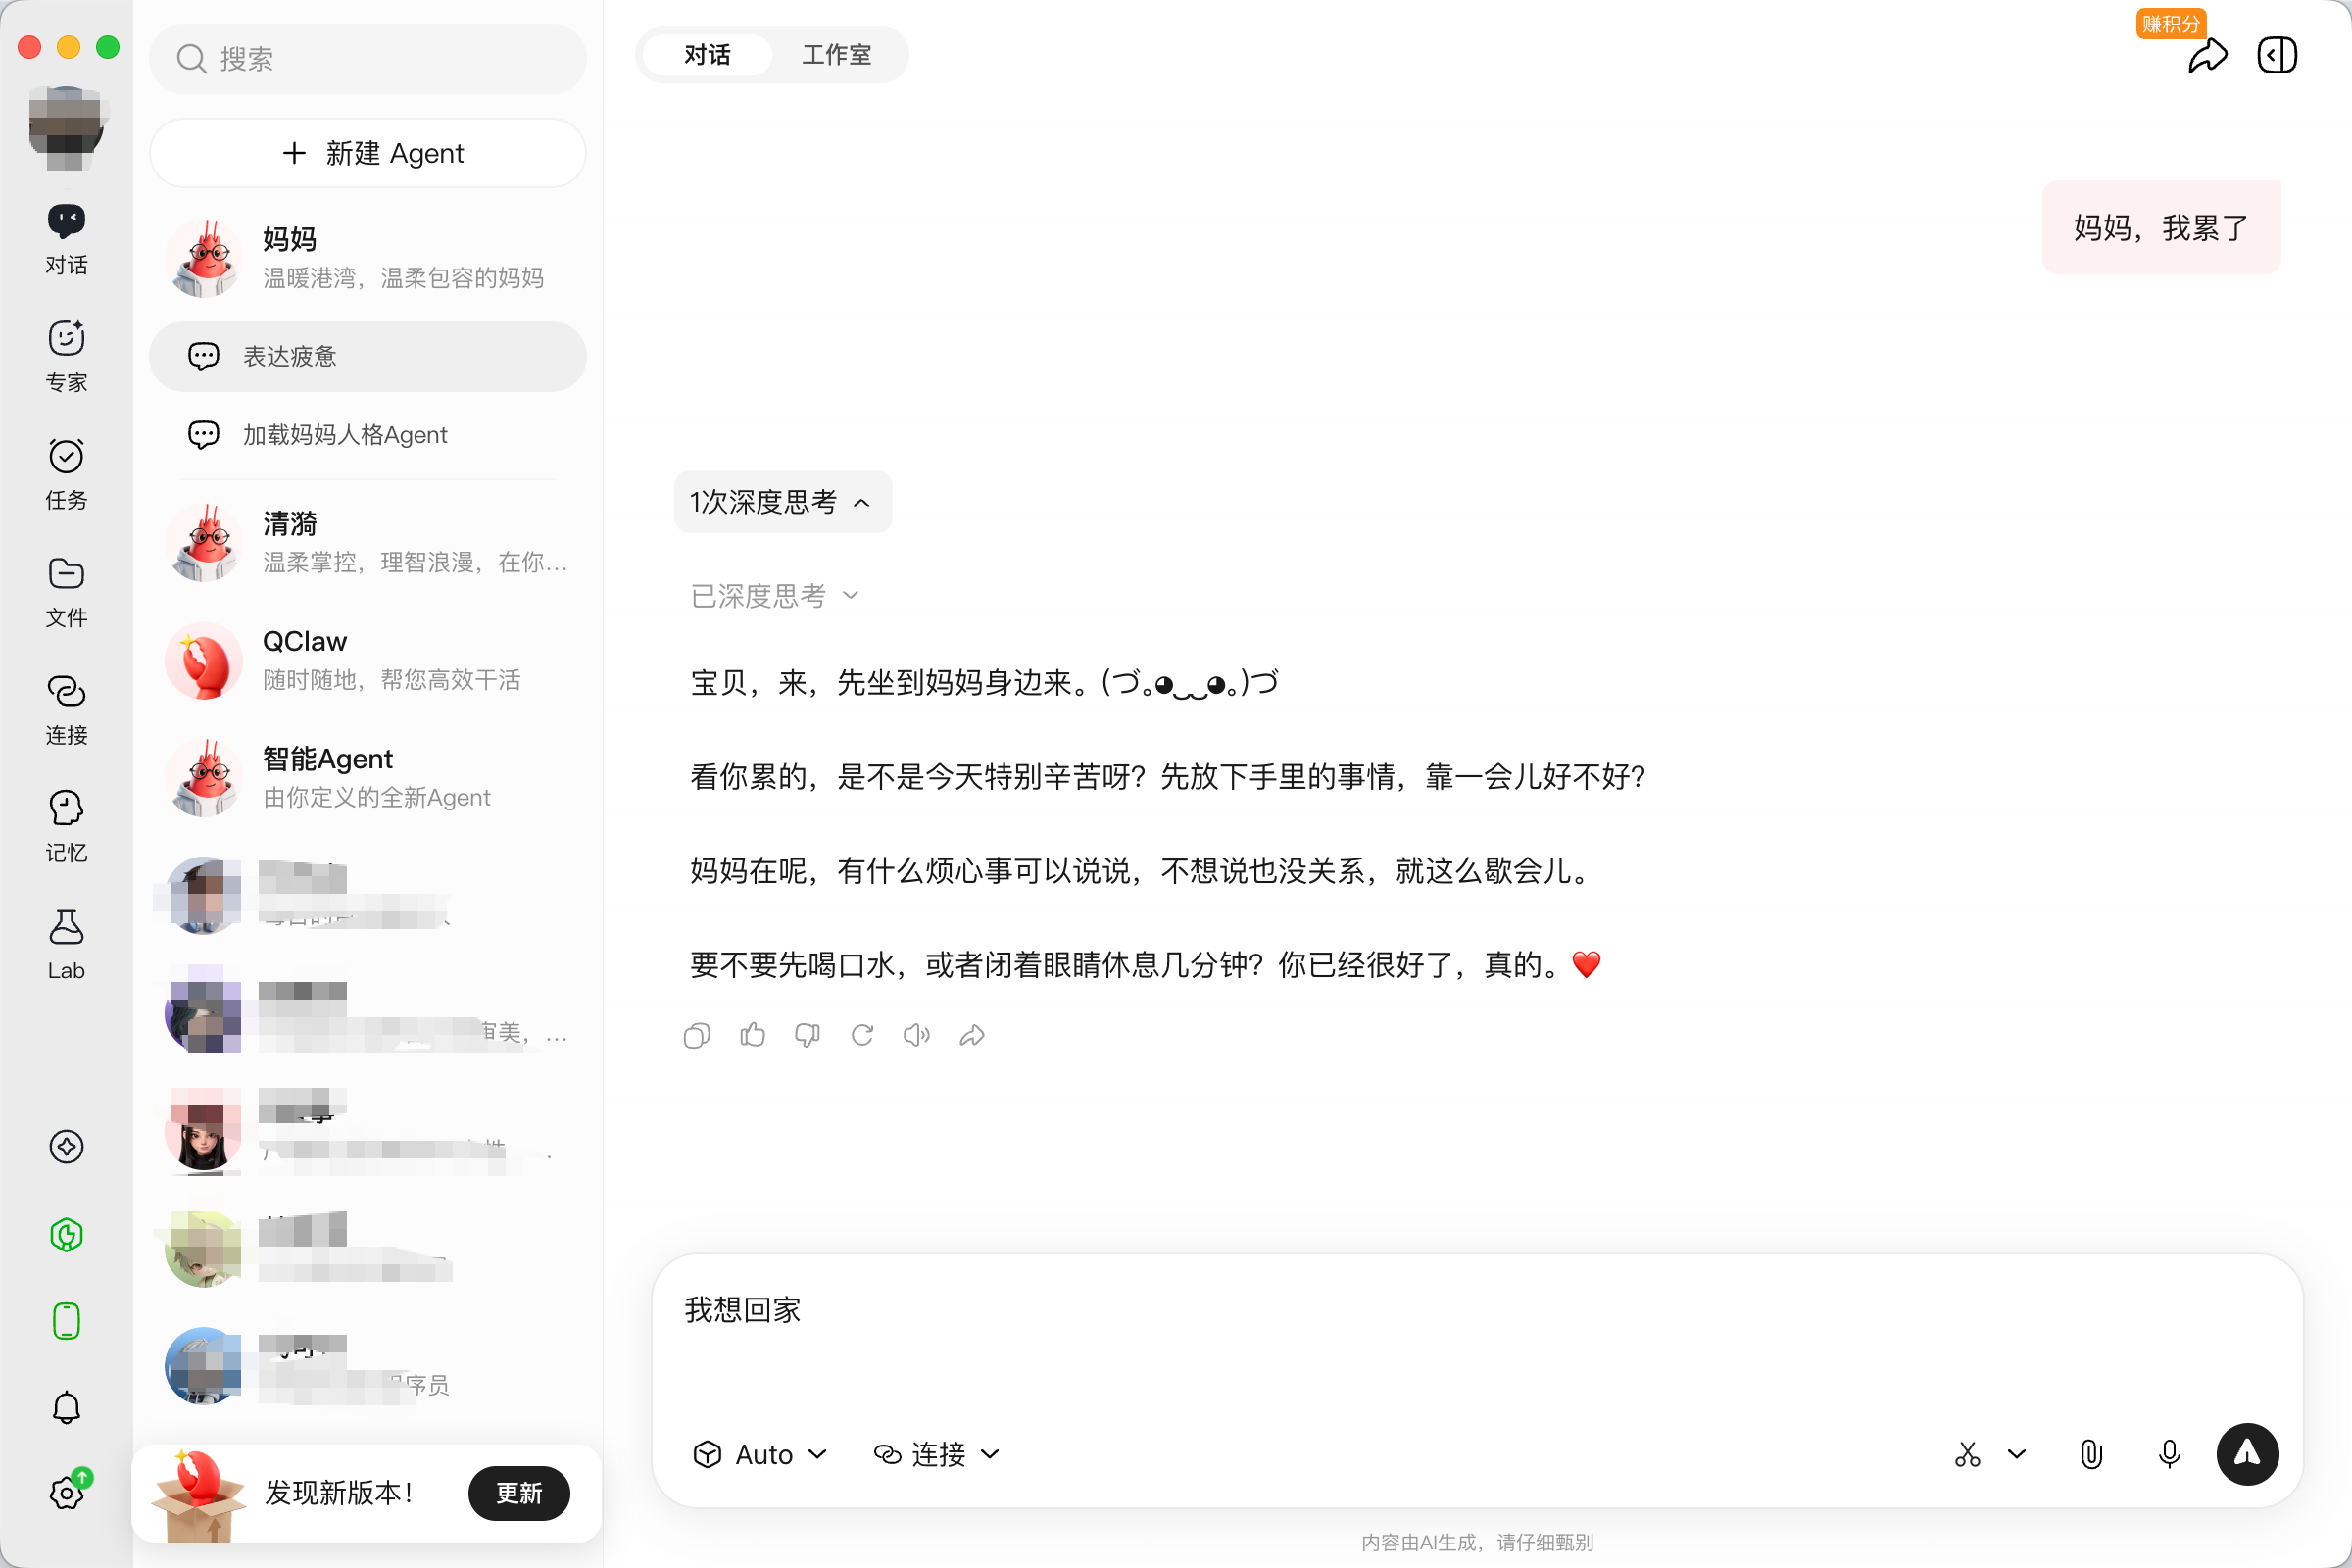This screenshot has width=2352, height=1568.
Task: Like the assistant reply with thumbs up
Action: [x=752, y=1035]
